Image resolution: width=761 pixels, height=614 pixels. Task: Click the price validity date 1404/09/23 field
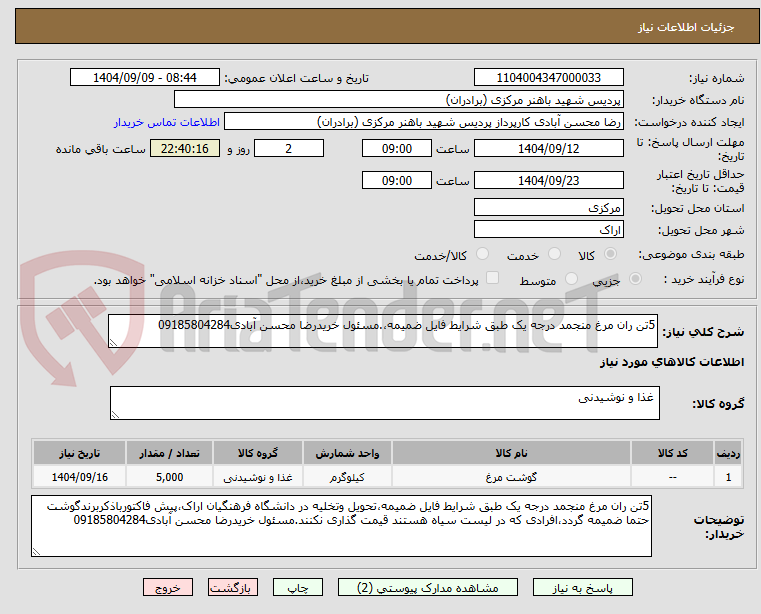coord(548,181)
